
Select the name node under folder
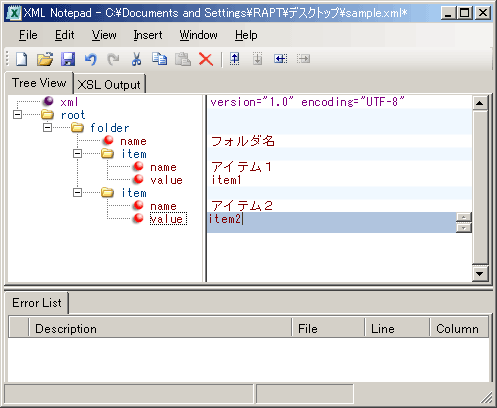point(133,141)
